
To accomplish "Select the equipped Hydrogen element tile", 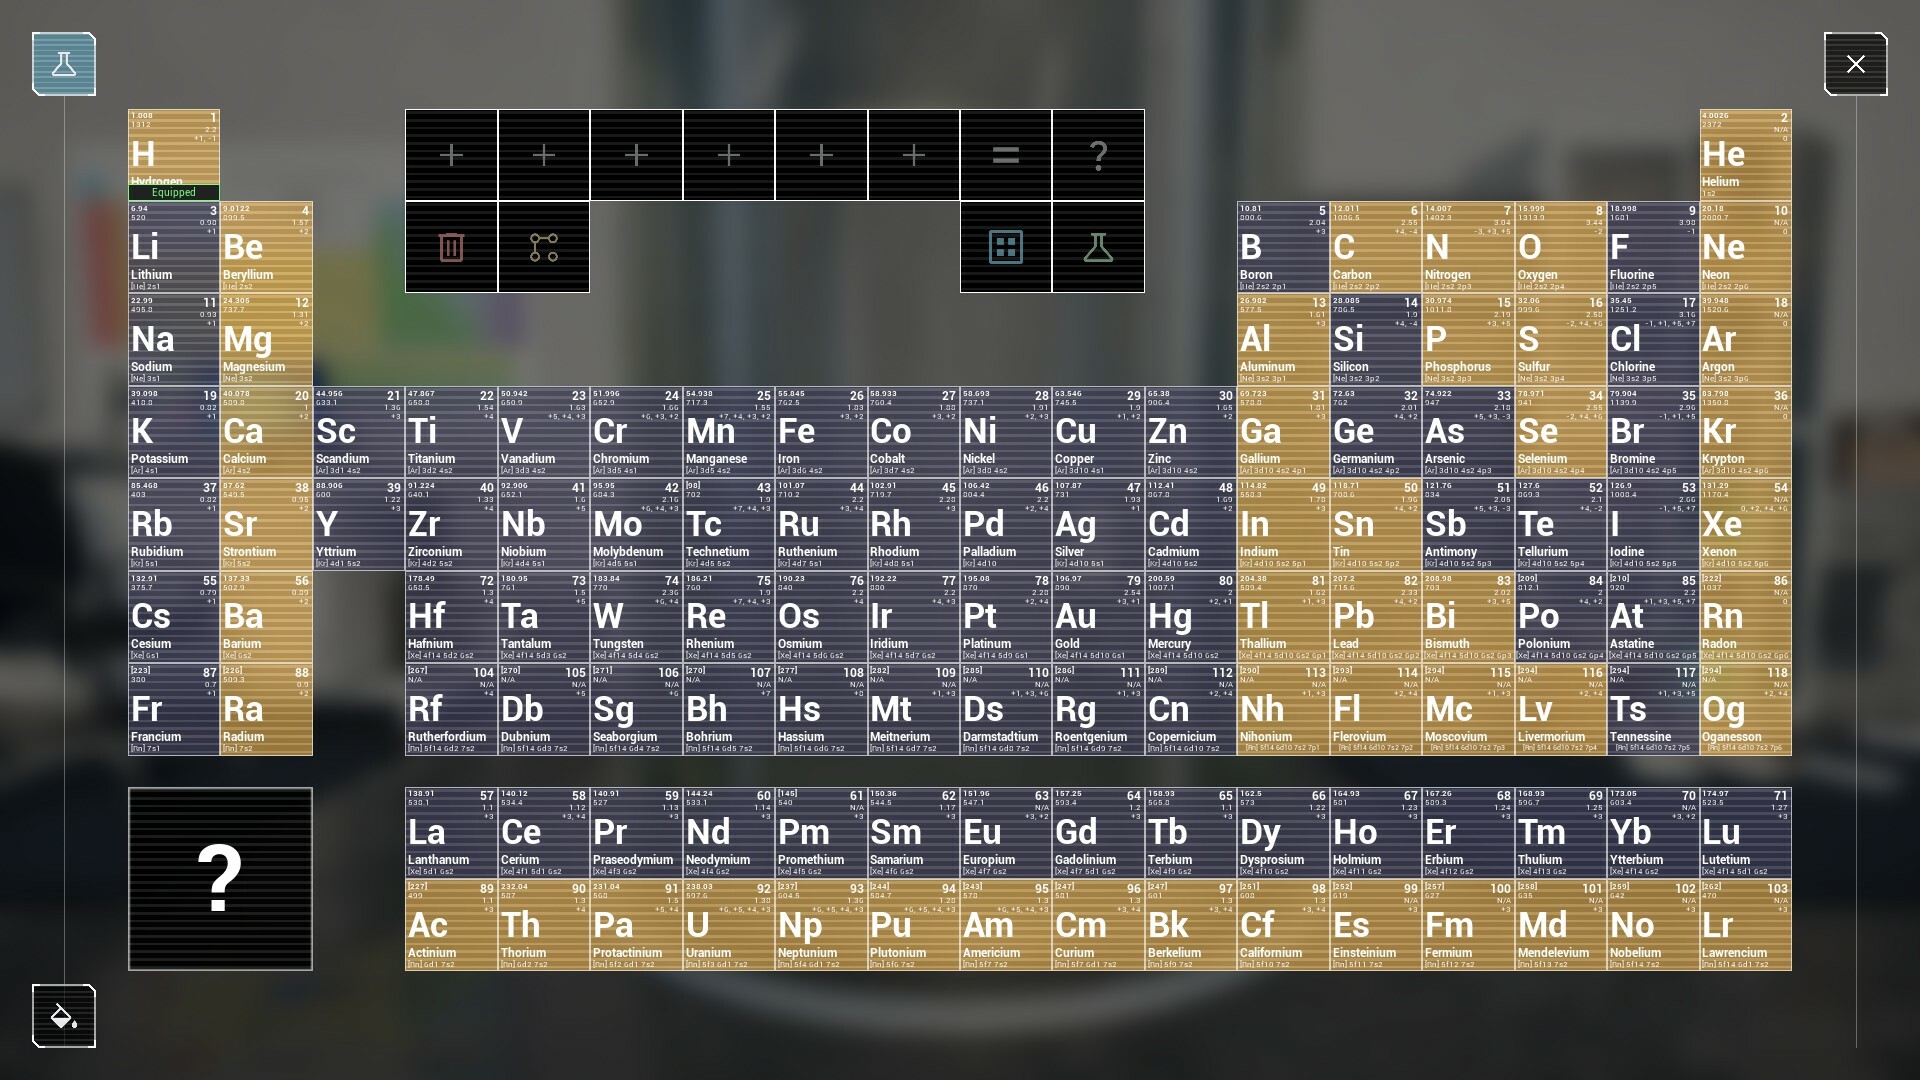I will pyautogui.click(x=174, y=155).
